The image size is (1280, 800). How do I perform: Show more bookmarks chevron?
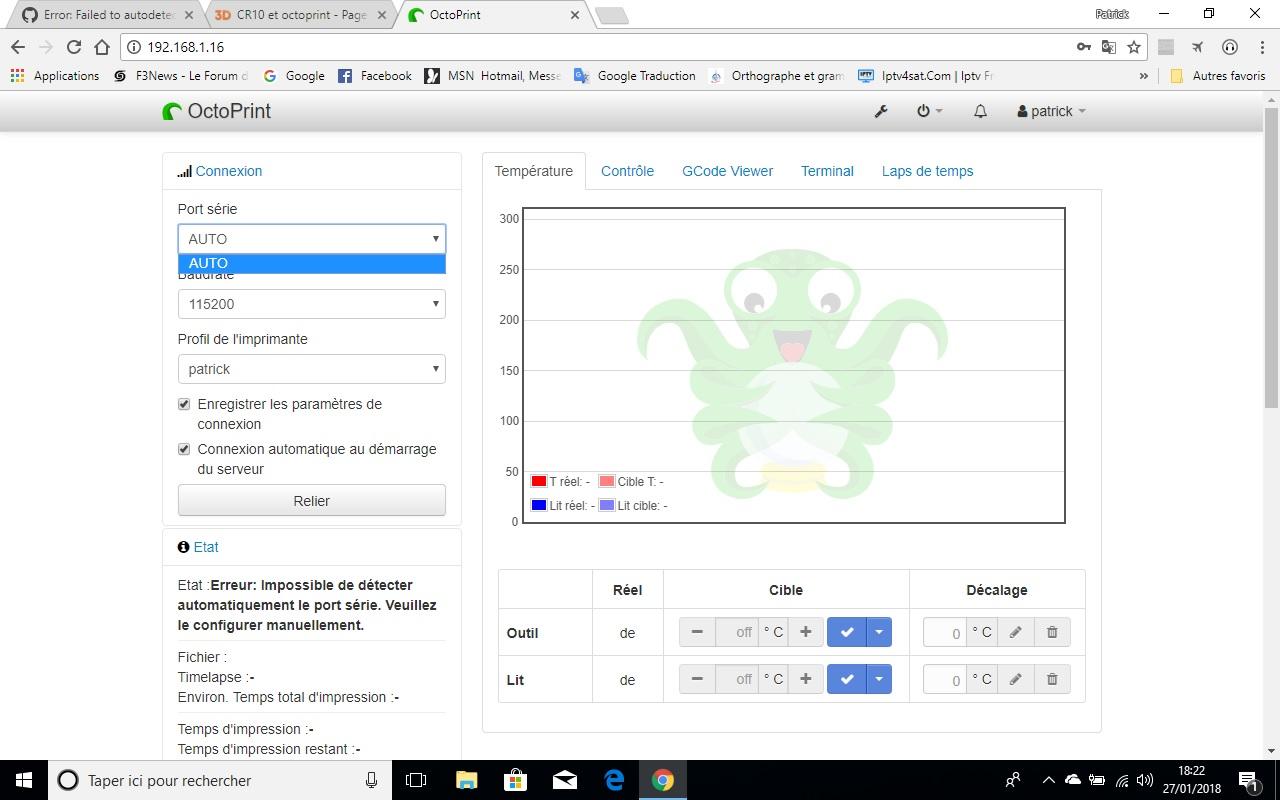(x=1144, y=76)
